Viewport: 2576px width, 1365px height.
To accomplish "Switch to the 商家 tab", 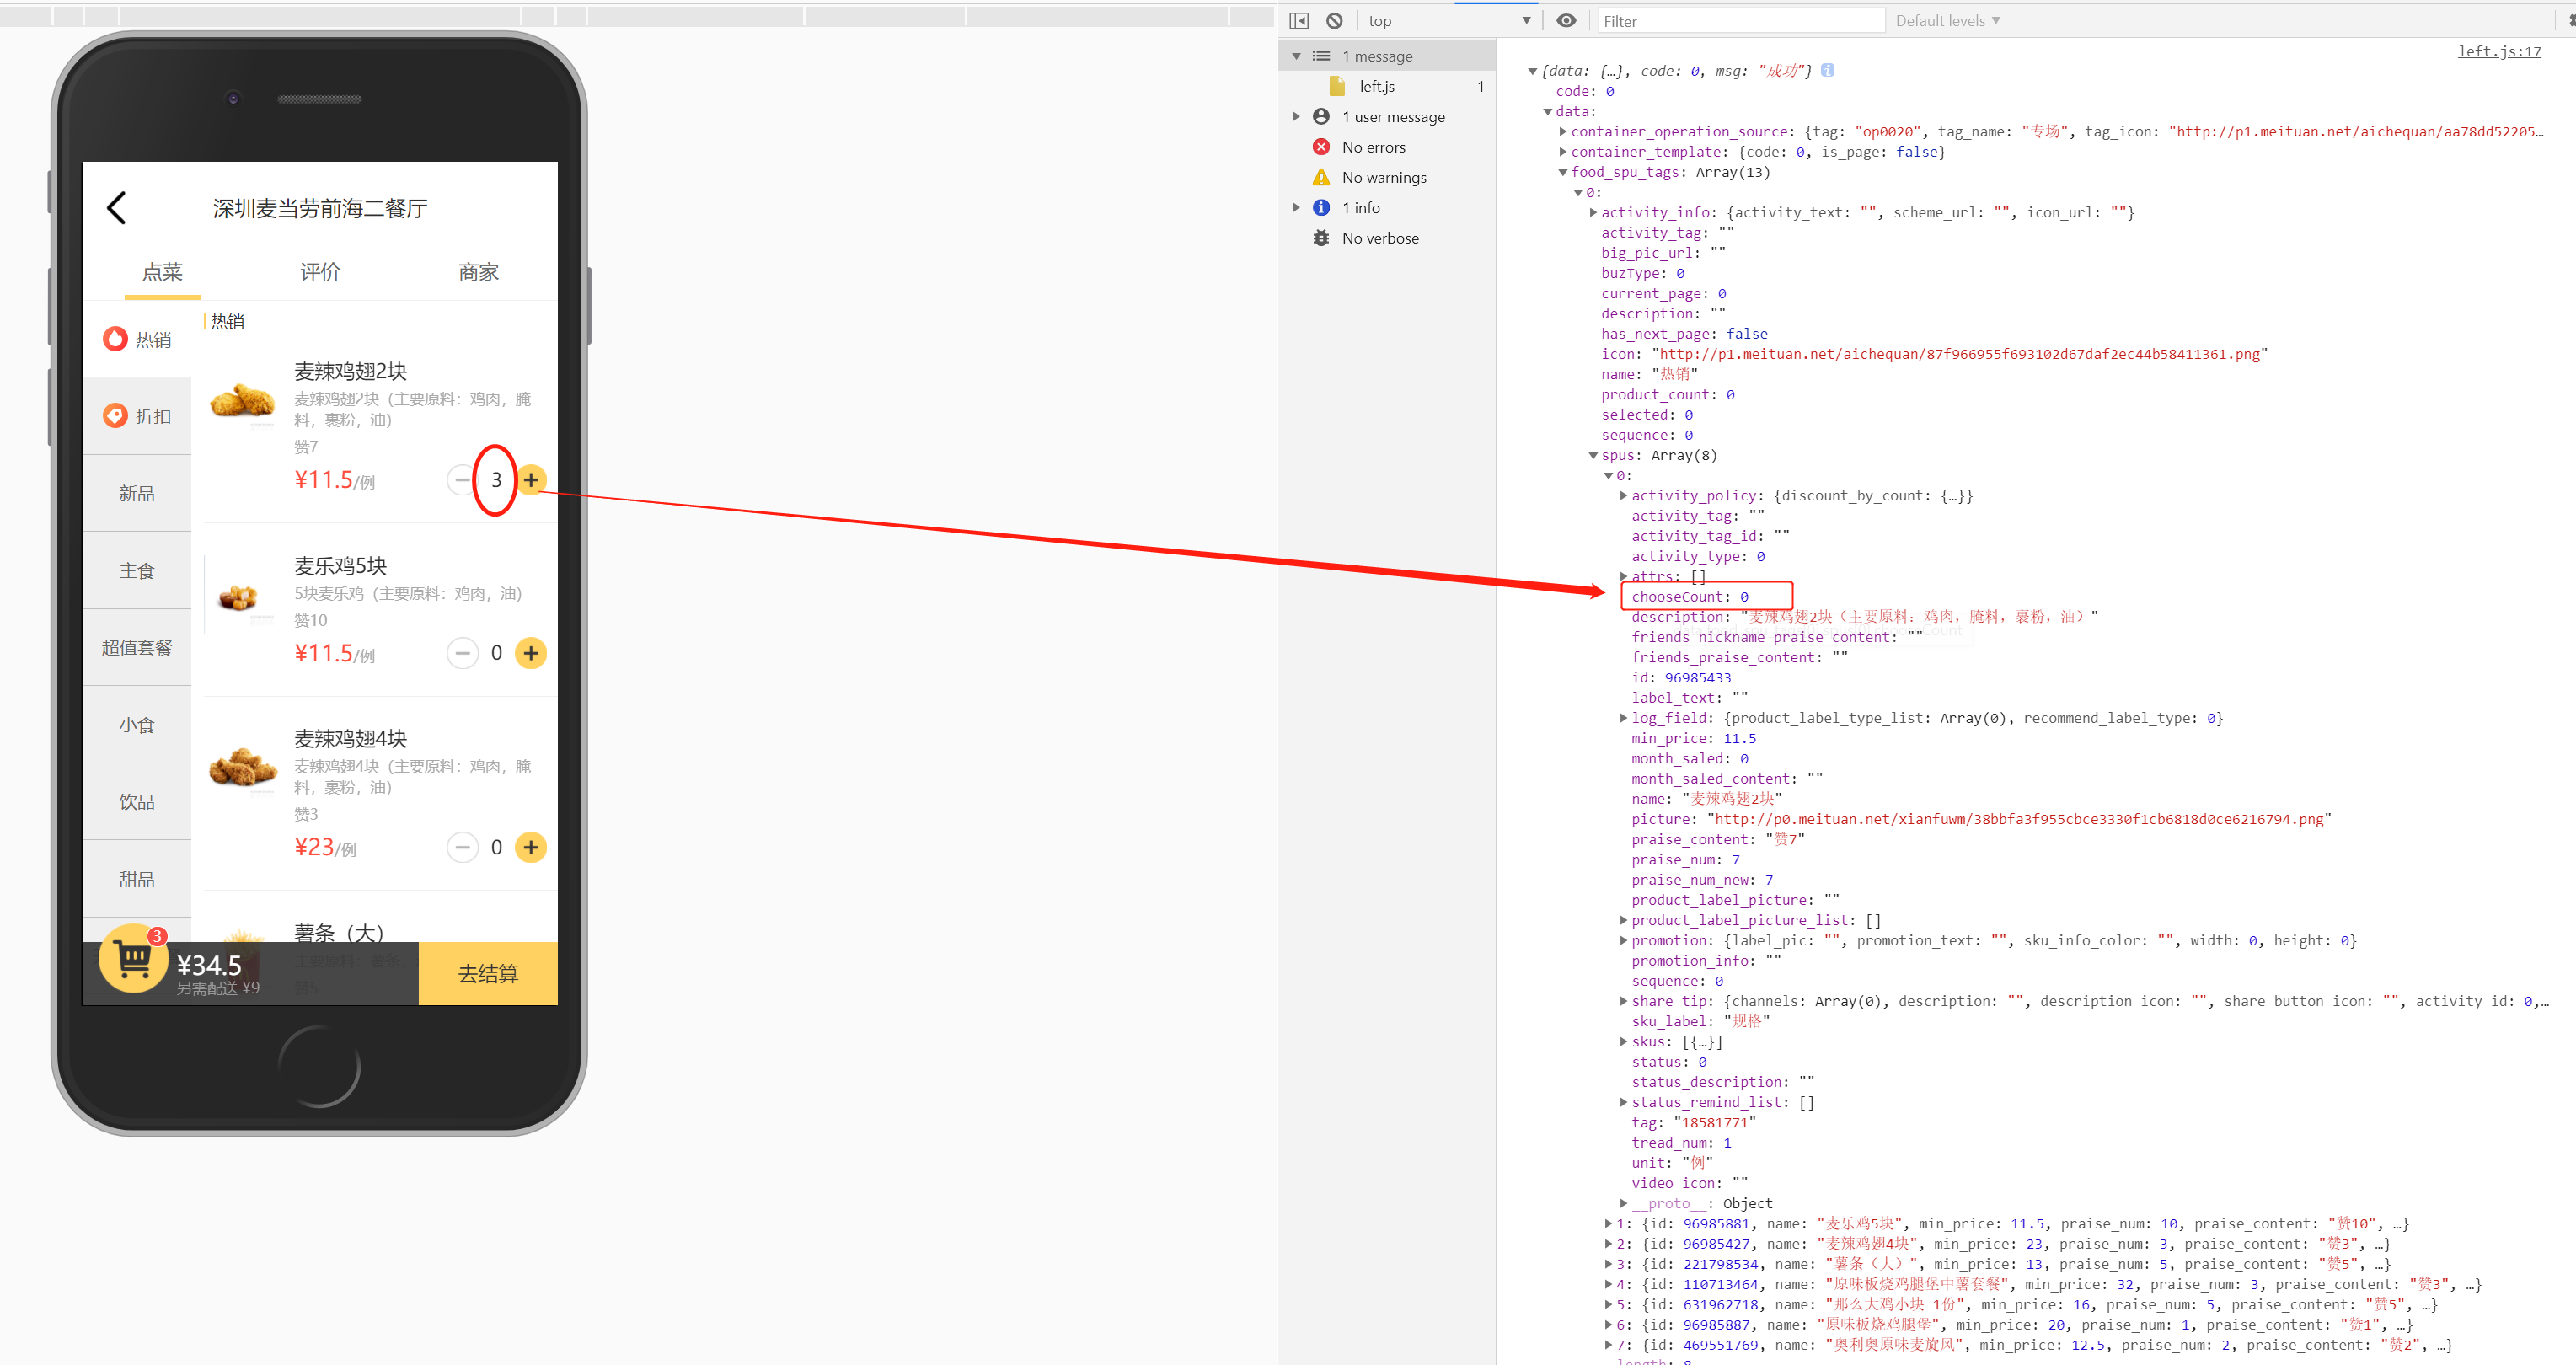I will (x=478, y=272).
